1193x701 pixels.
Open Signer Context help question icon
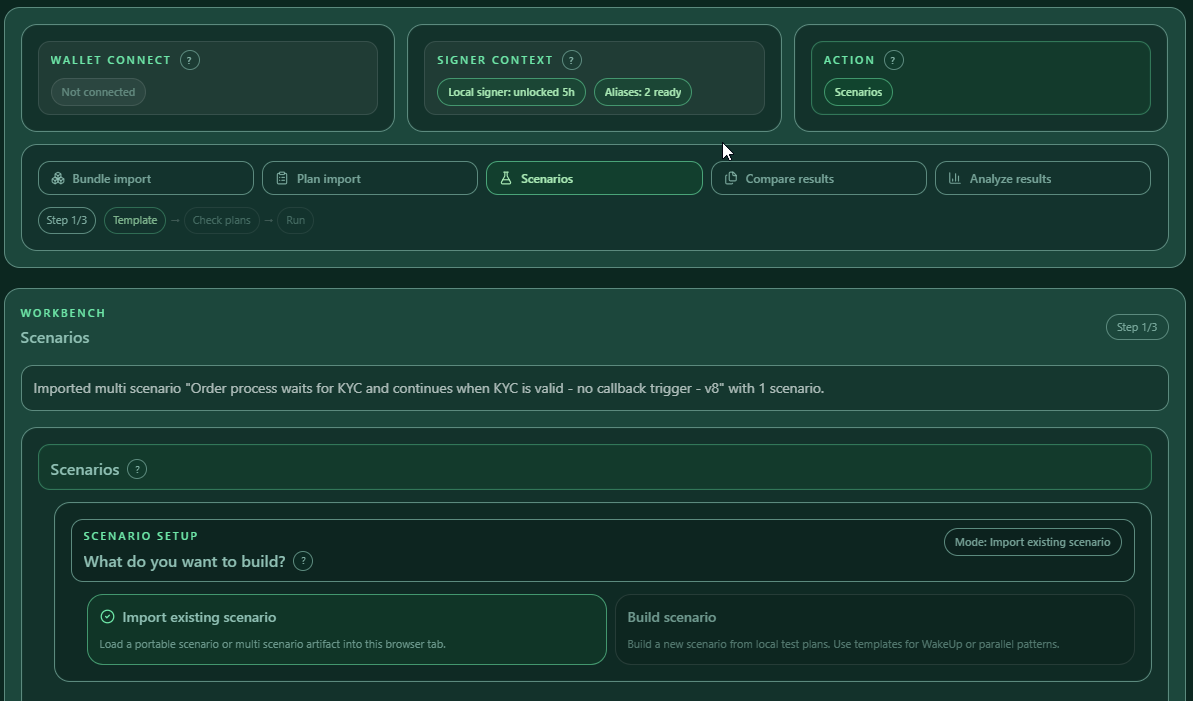tap(571, 60)
